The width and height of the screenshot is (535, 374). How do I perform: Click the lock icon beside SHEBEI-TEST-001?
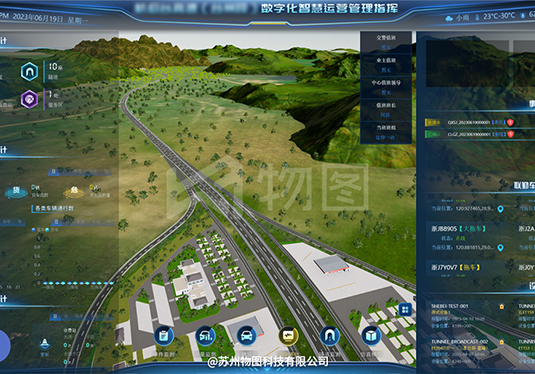click(x=502, y=306)
